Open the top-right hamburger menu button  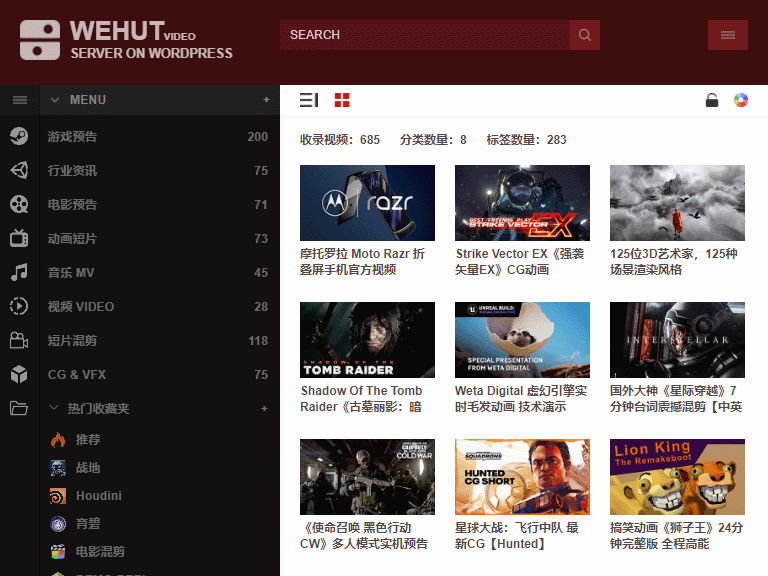point(727,35)
